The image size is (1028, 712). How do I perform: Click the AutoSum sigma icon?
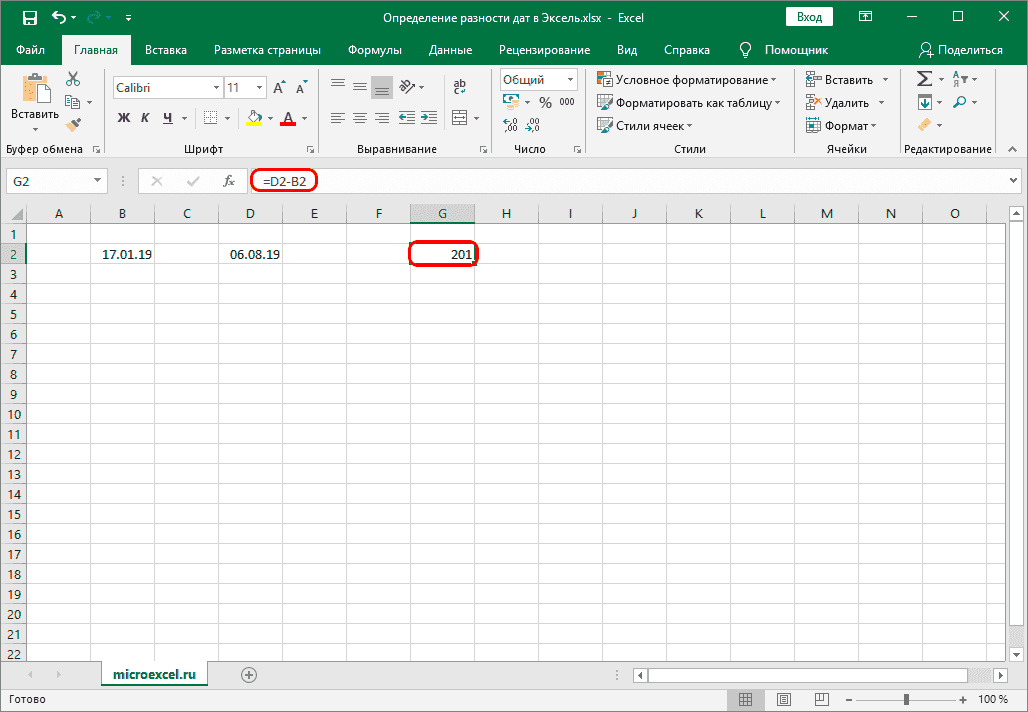tap(924, 79)
